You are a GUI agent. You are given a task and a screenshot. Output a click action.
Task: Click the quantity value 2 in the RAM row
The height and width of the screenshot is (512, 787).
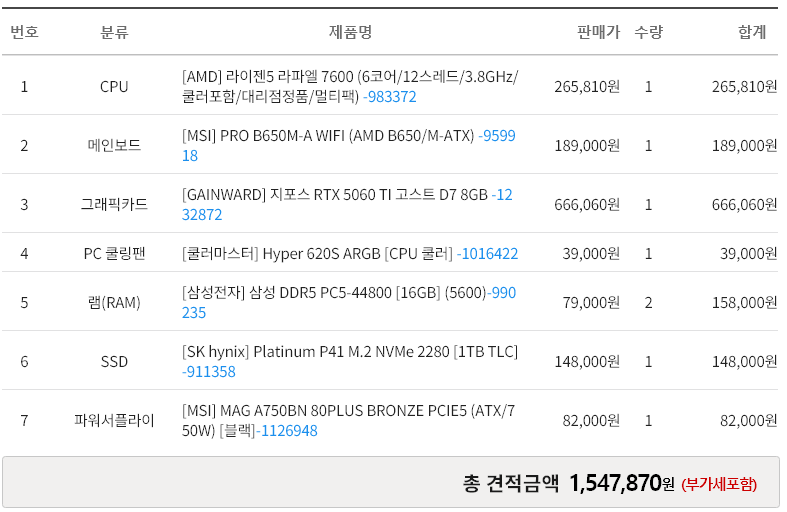coord(648,302)
